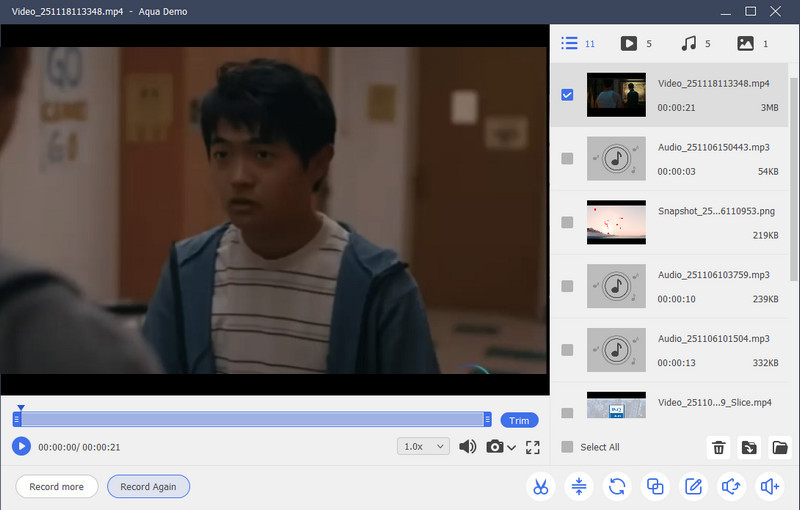This screenshot has width=800, height=510.
Task: Open the scissors clip tool
Action: [x=540, y=487]
